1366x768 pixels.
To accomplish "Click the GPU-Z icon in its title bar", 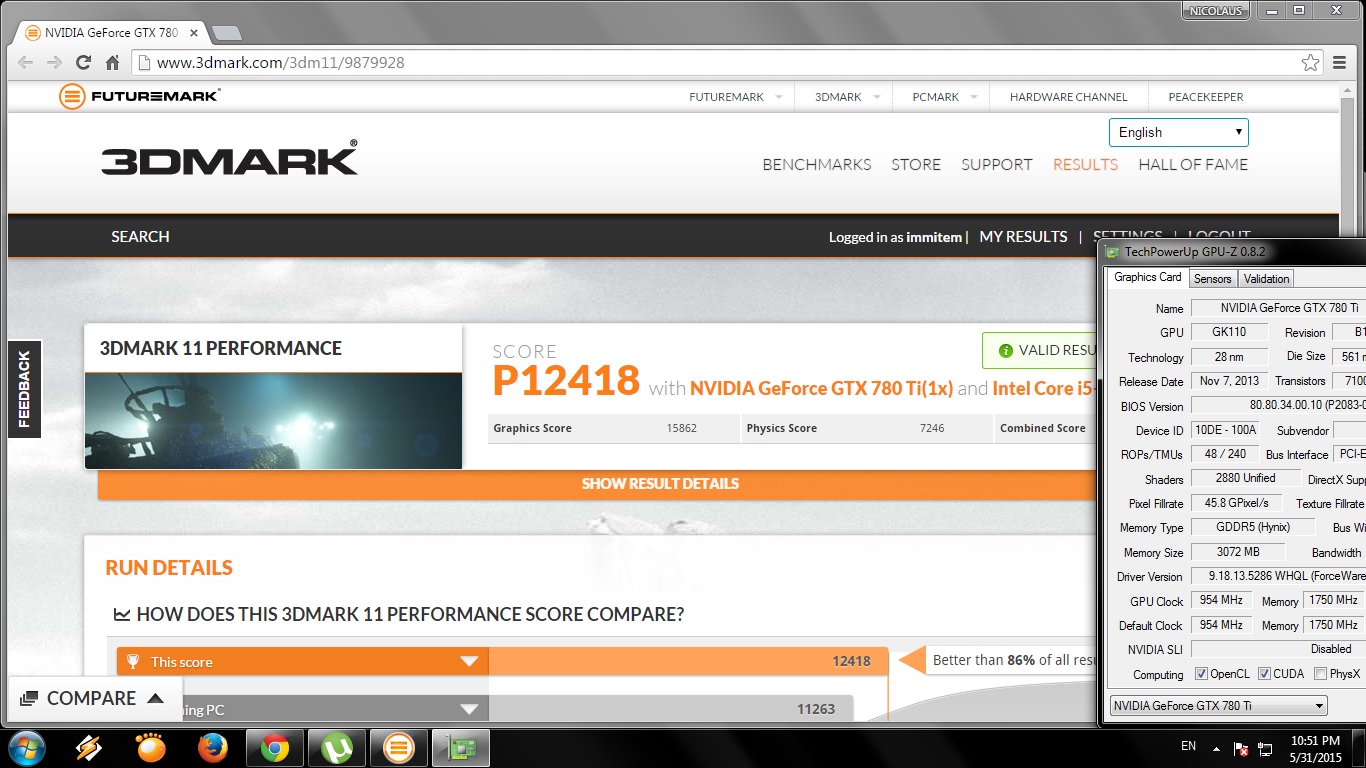I will (x=1112, y=252).
